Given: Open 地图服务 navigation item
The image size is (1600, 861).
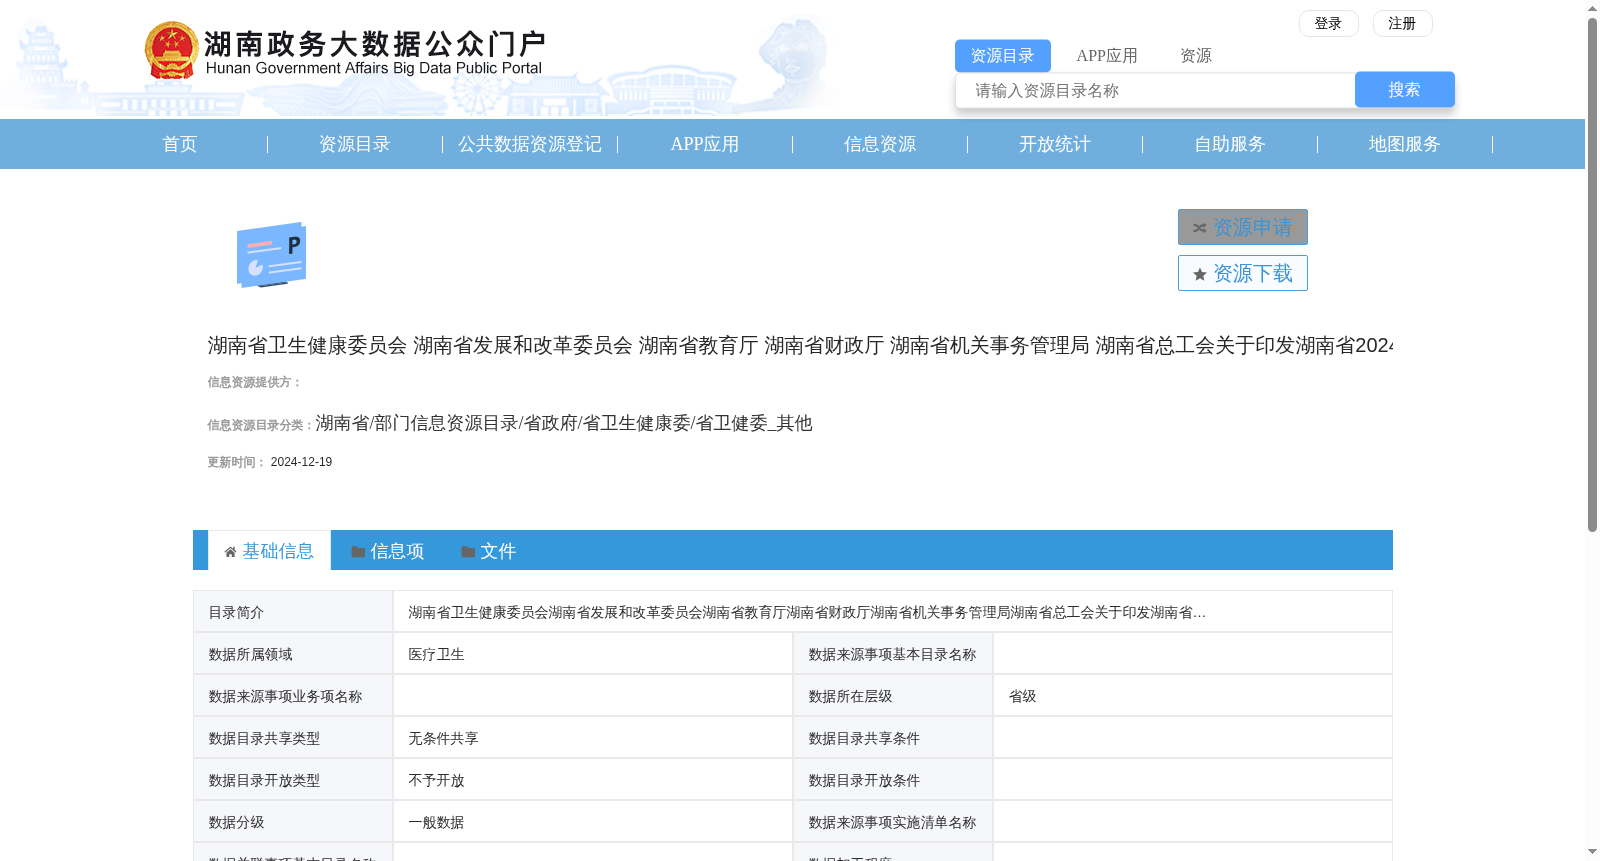Looking at the screenshot, I should pyautogui.click(x=1405, y=144).
